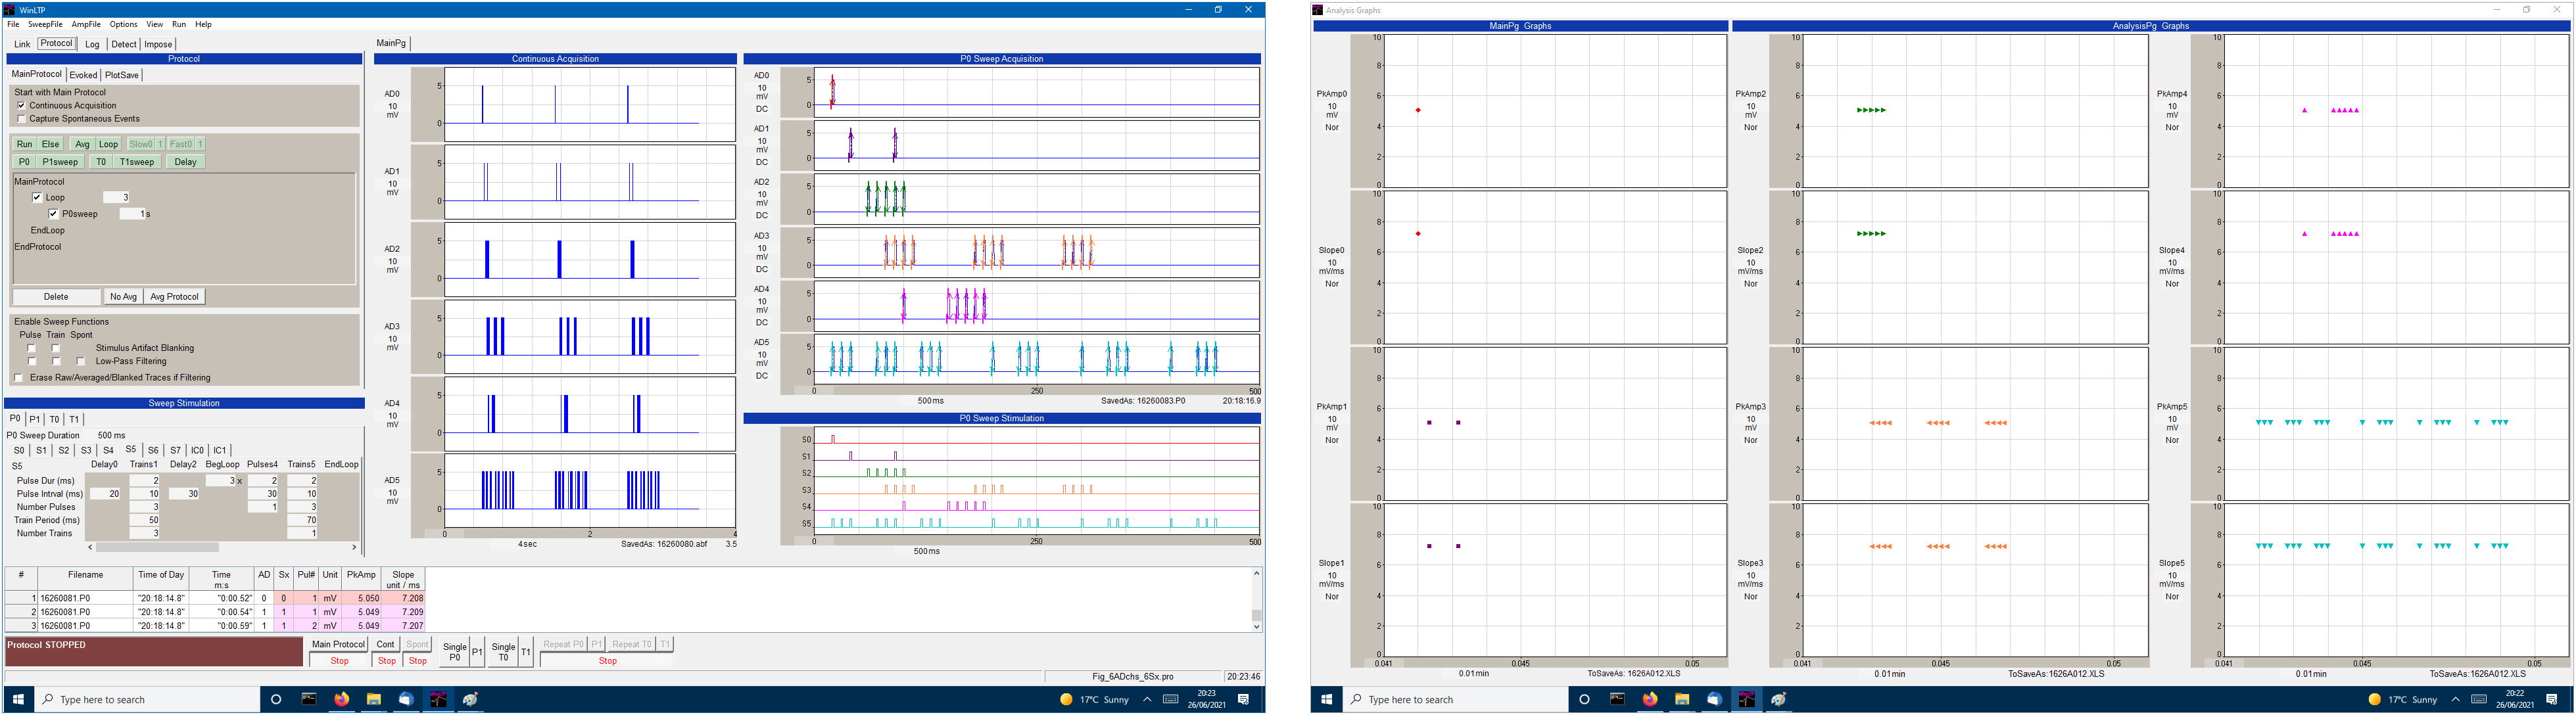Click the No Avg button
The height and width of the screenshot is (715, 2576).
coord(123,296)
